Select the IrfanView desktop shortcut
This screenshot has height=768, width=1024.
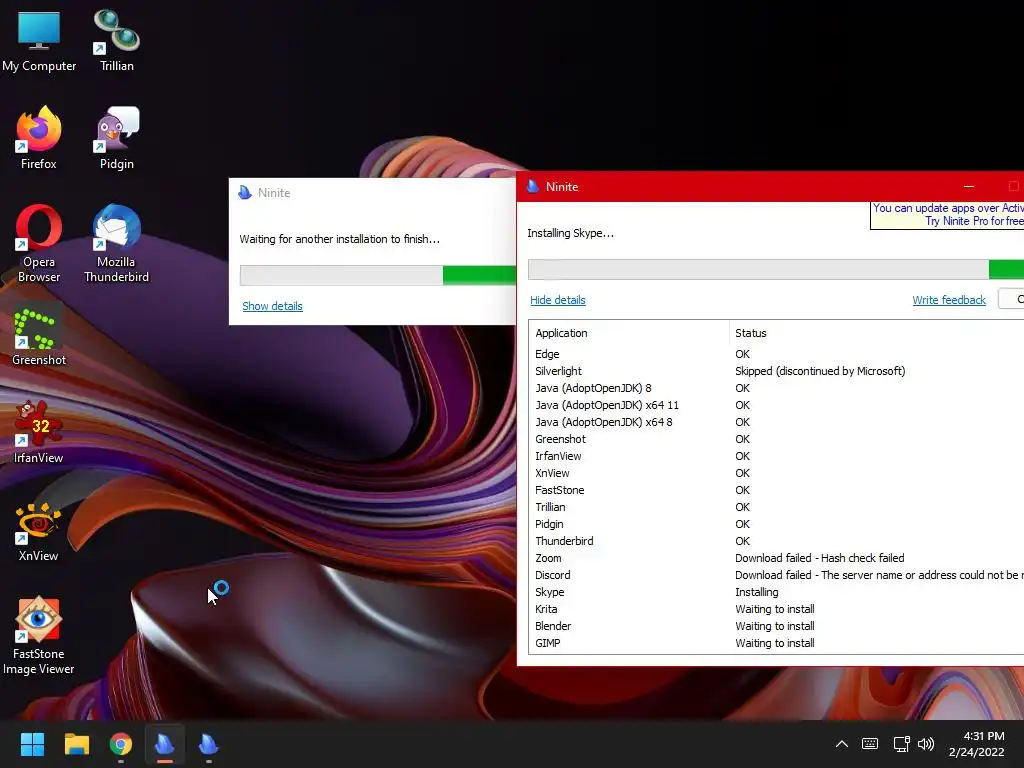coord(39,432)
